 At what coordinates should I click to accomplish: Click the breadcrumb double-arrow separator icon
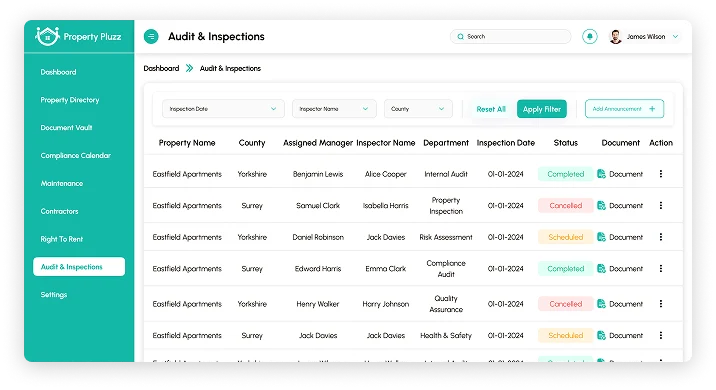pos(189,69)
